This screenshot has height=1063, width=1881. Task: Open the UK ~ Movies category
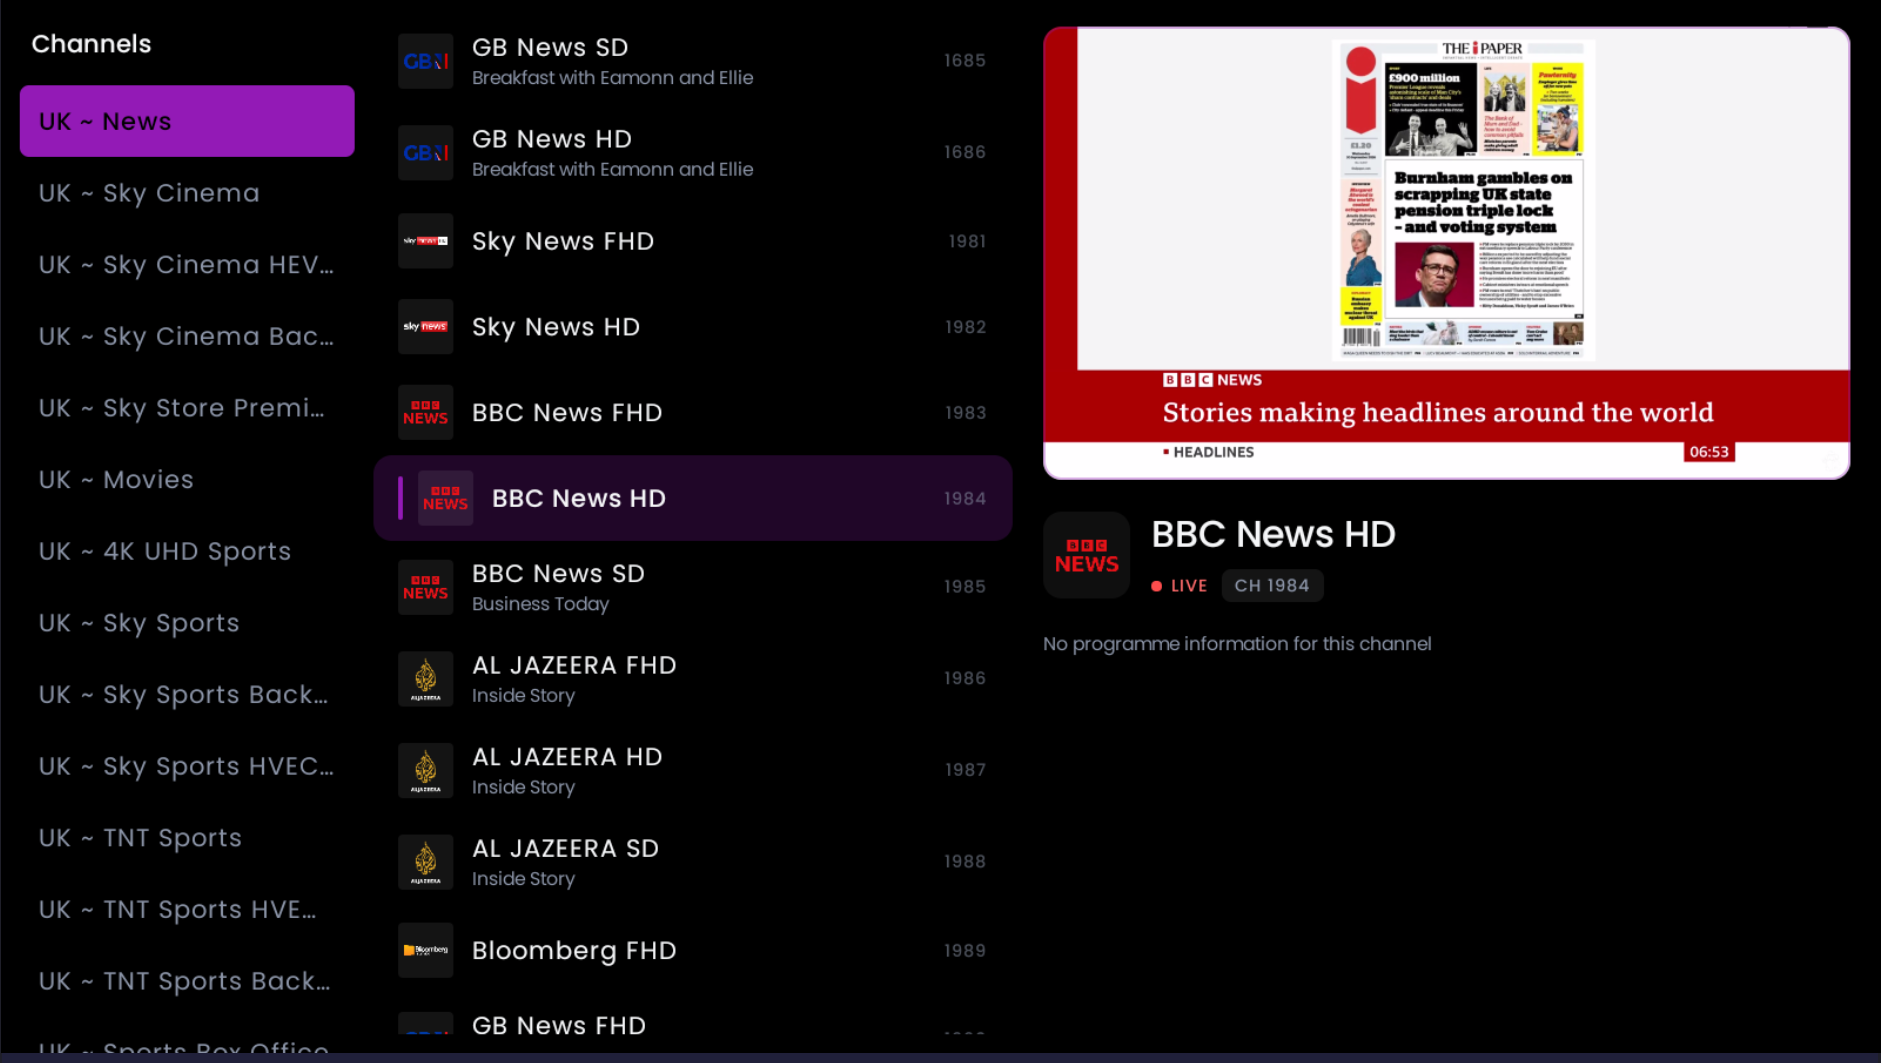187,480
